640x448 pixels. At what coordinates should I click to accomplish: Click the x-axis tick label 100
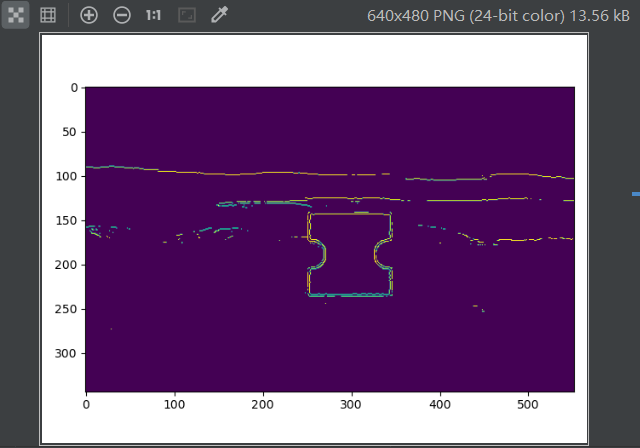point(174,405)
